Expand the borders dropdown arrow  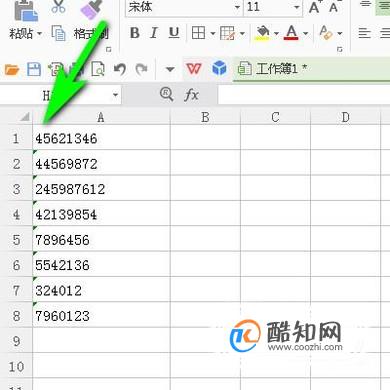tap(213, 33)
